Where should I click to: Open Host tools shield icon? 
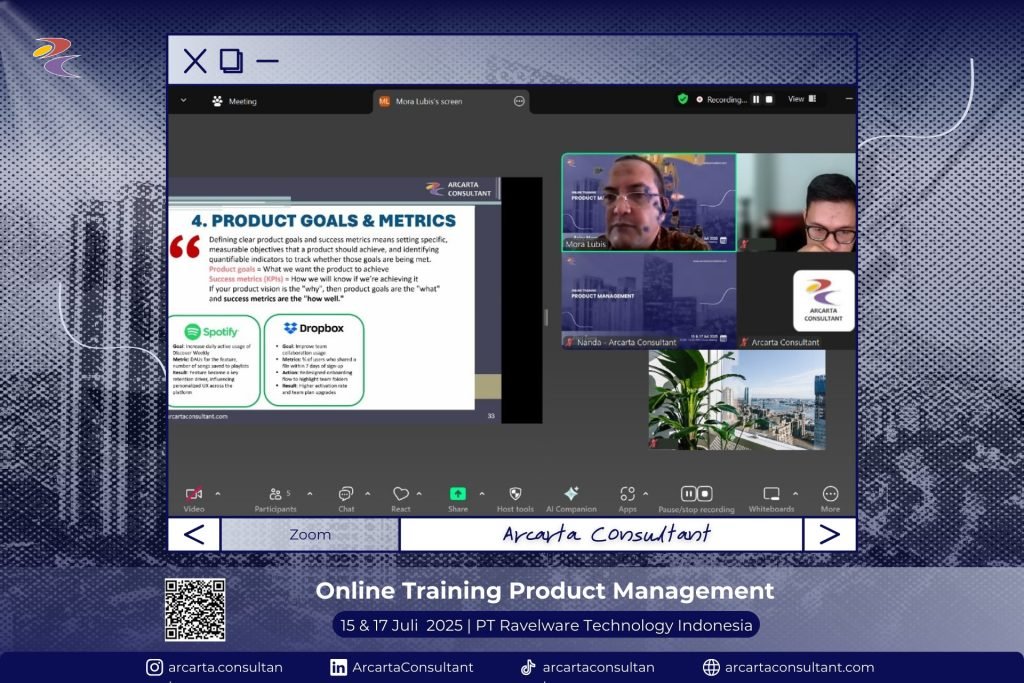pos(515,494)
